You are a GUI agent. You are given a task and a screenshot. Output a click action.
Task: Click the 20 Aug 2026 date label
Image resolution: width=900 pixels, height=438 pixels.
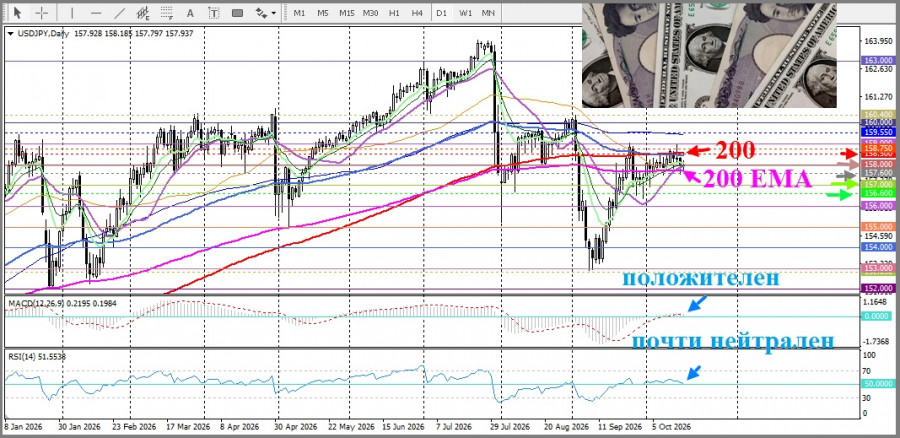[x=567, y=428]
